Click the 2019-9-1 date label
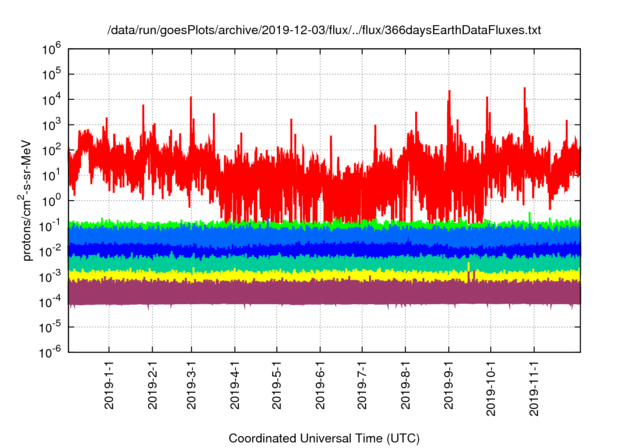Screen dimensions: 640x448 click(x=449, y=385)
